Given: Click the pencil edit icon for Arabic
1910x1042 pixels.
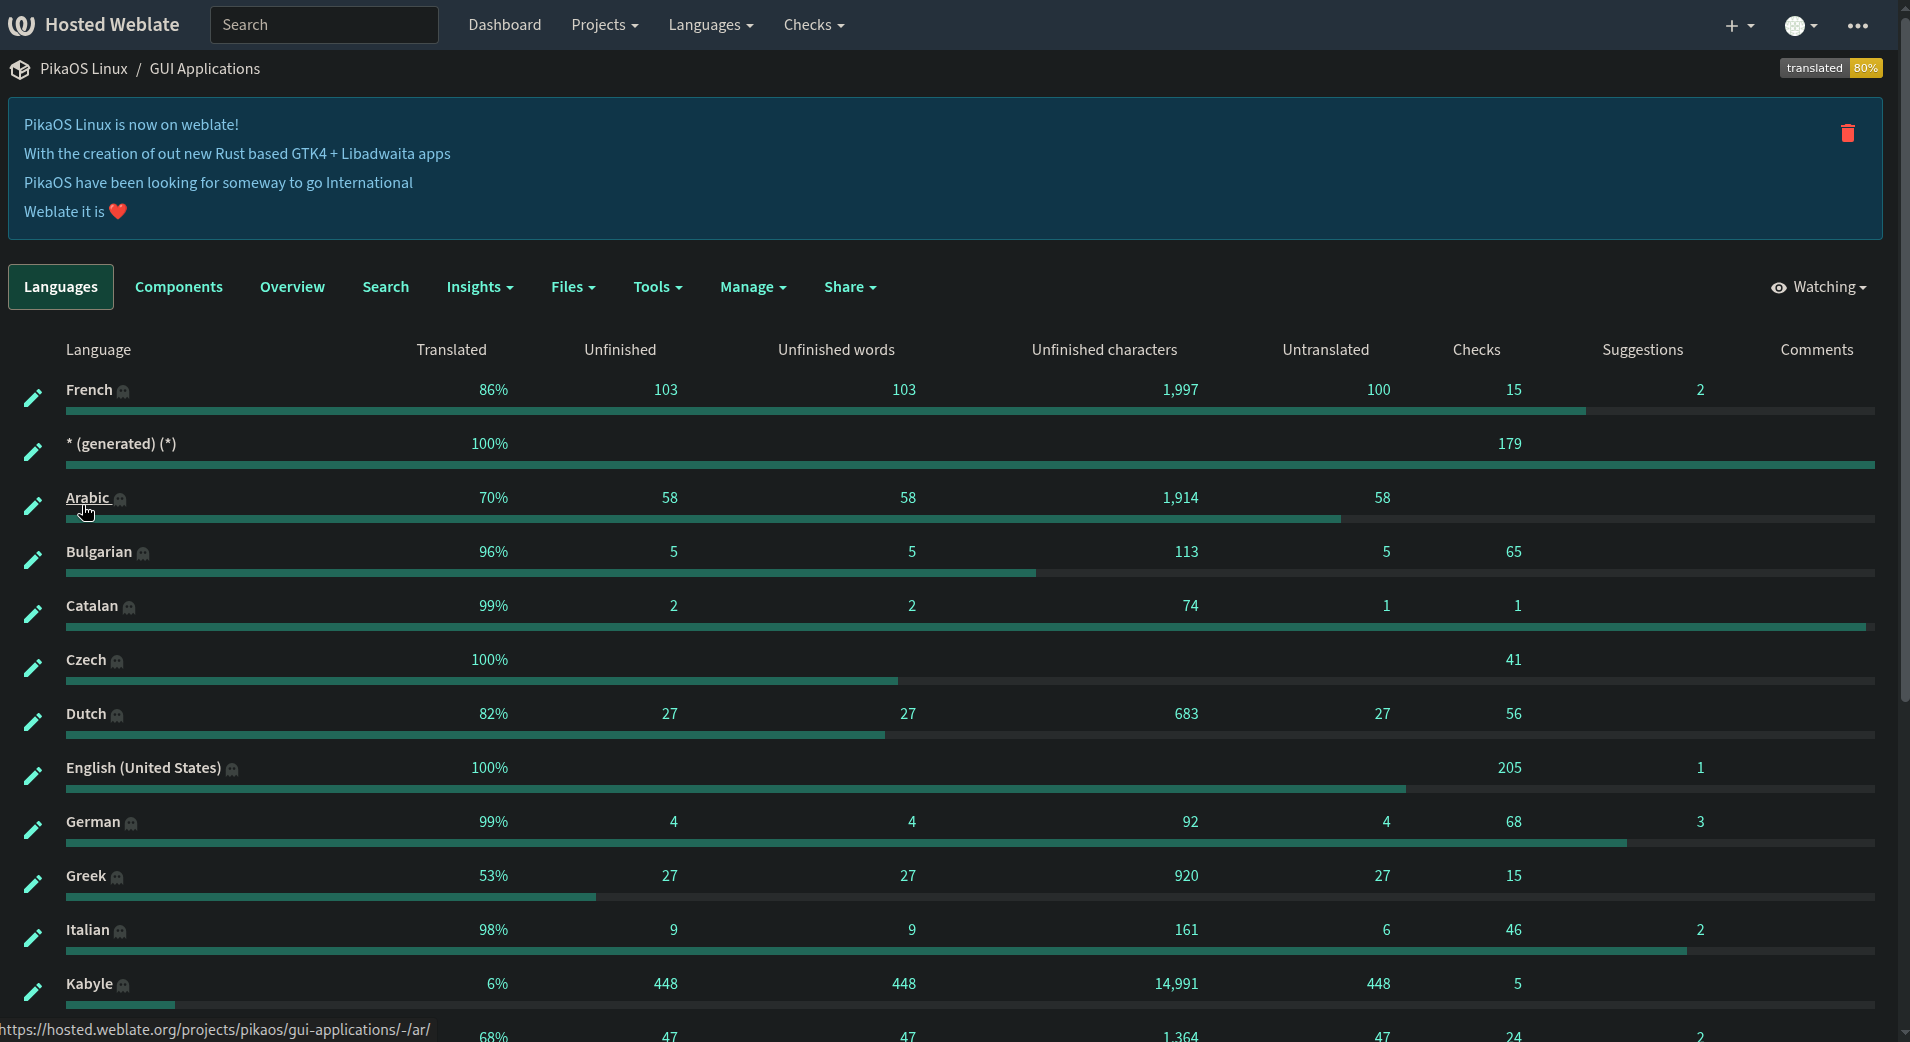Looking at the screenshot, I should coord(33,506).
